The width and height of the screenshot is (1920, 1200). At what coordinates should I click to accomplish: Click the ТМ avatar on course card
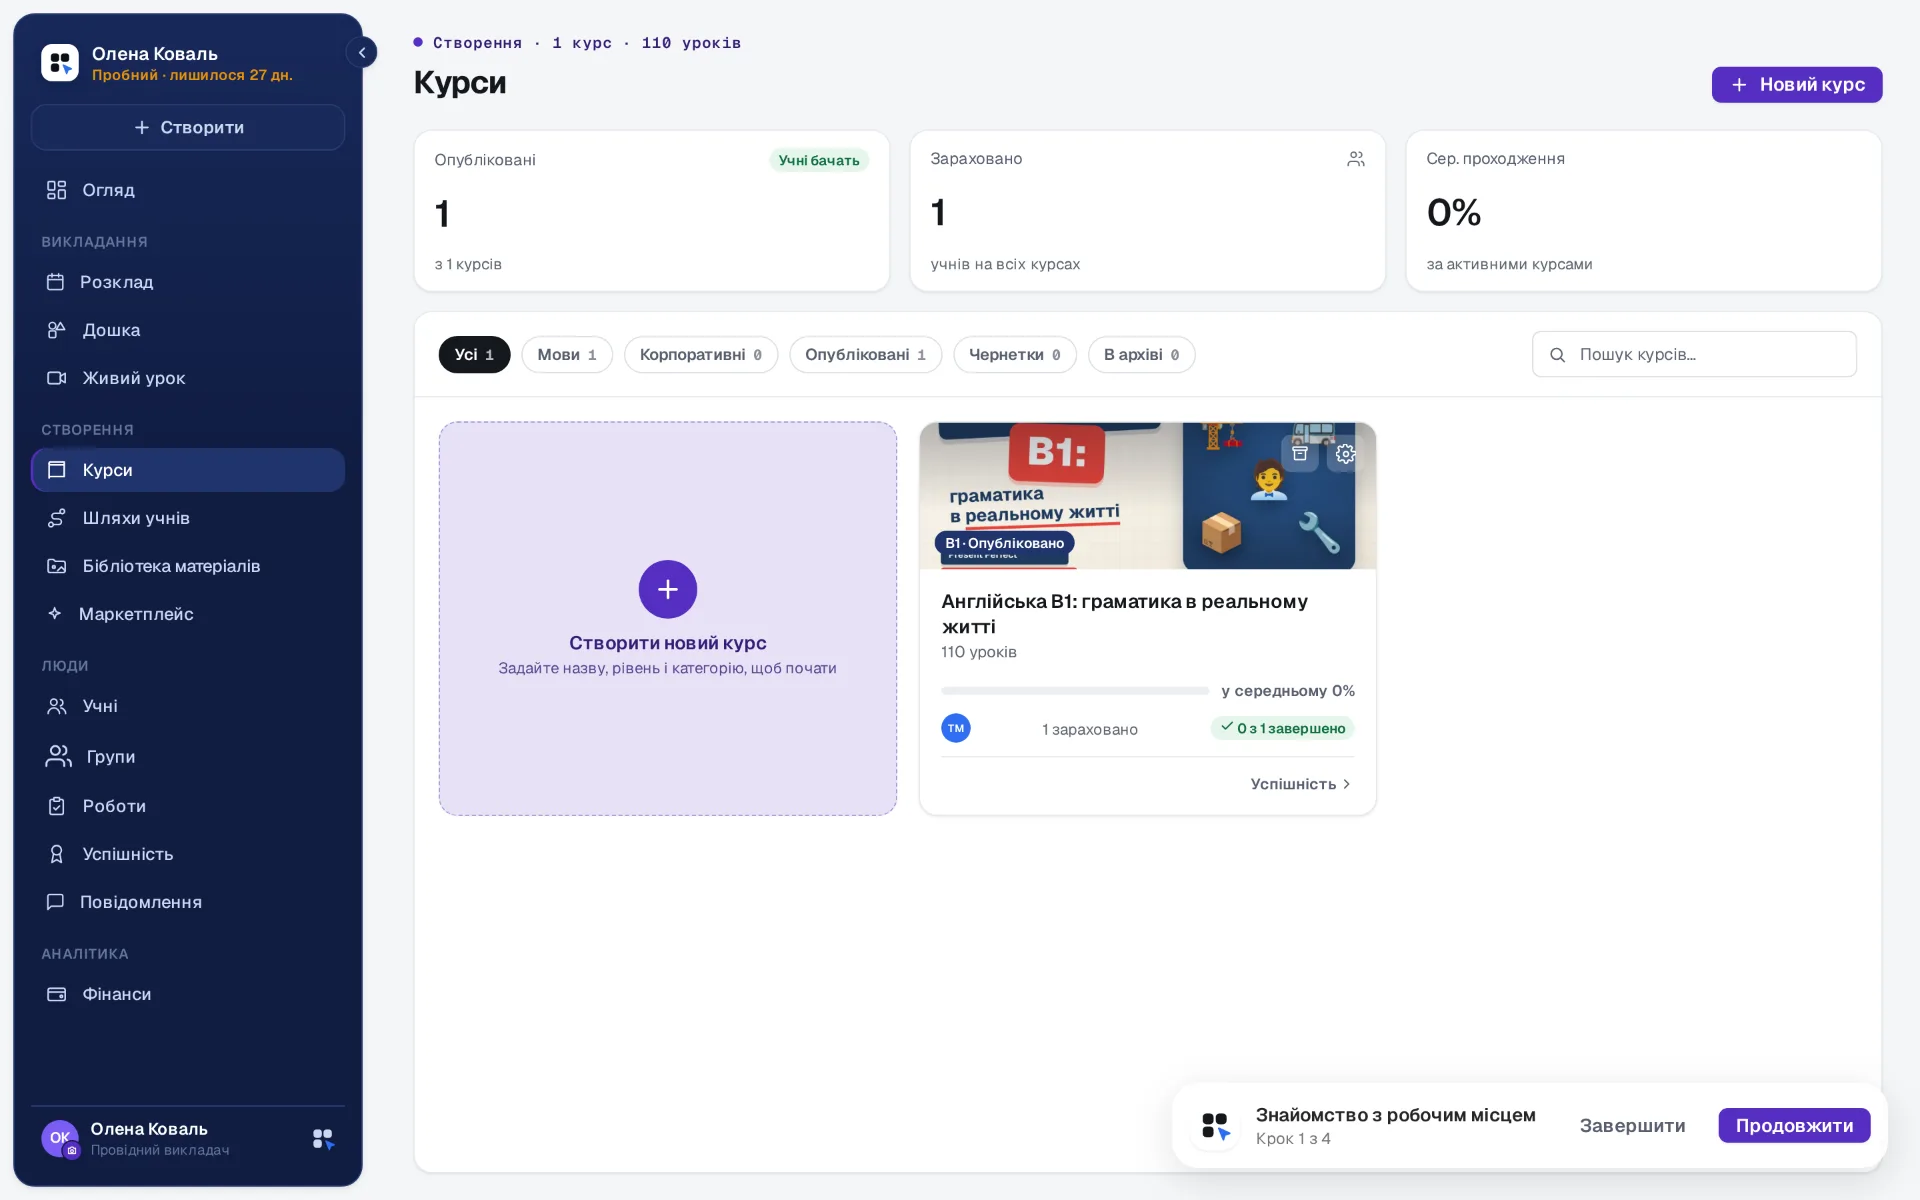[x=956, y=728]
